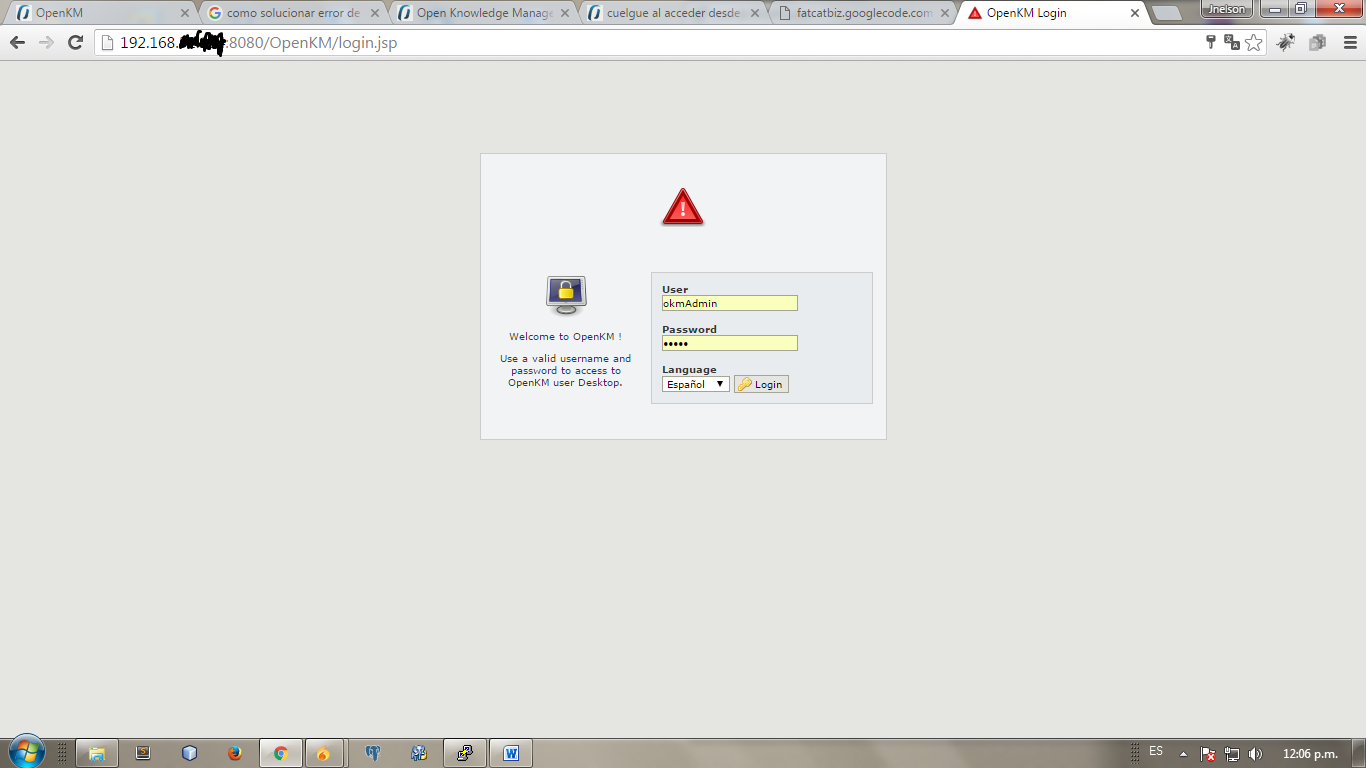Bookmark this page with the star icon

coord(1254,42)
